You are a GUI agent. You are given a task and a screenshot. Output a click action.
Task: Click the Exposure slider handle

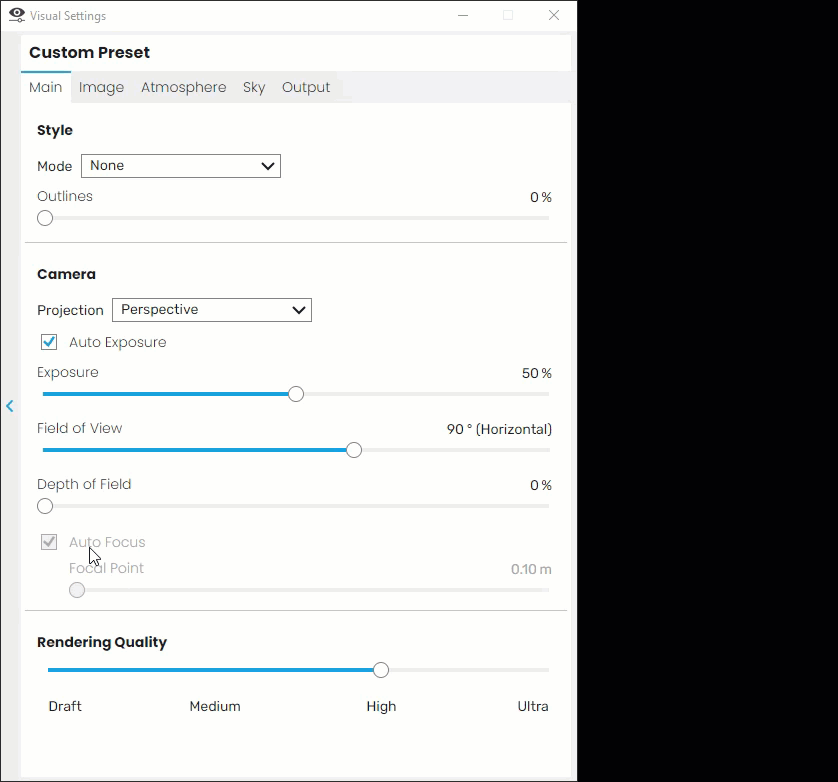click(x=296, y=394)
